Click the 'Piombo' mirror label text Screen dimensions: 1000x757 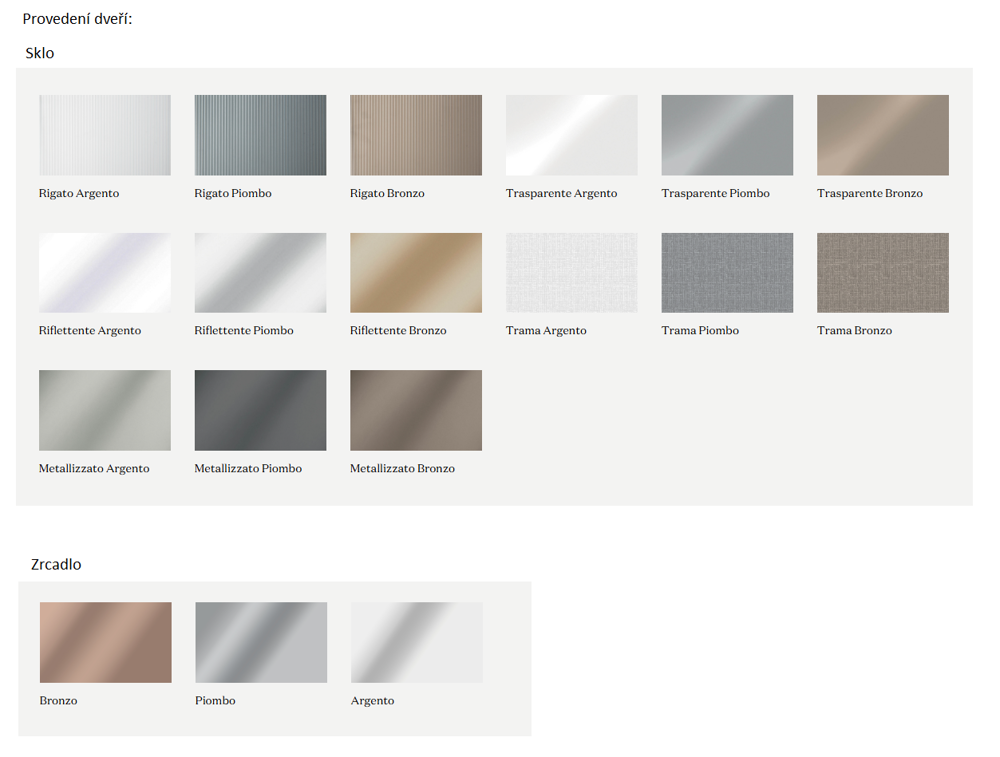click(x=215, y=700)
